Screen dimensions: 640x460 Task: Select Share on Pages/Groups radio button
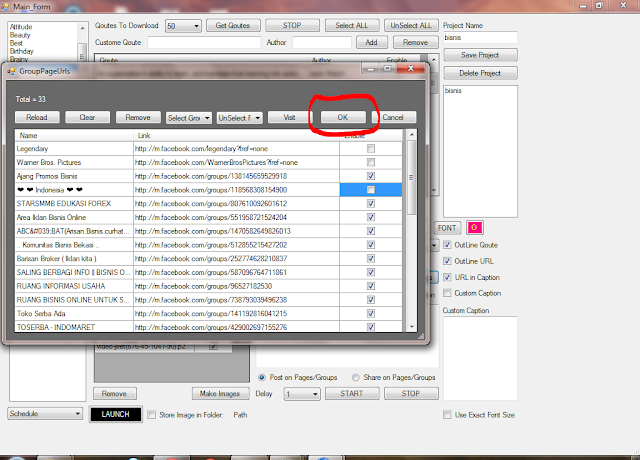pos(356,378)
